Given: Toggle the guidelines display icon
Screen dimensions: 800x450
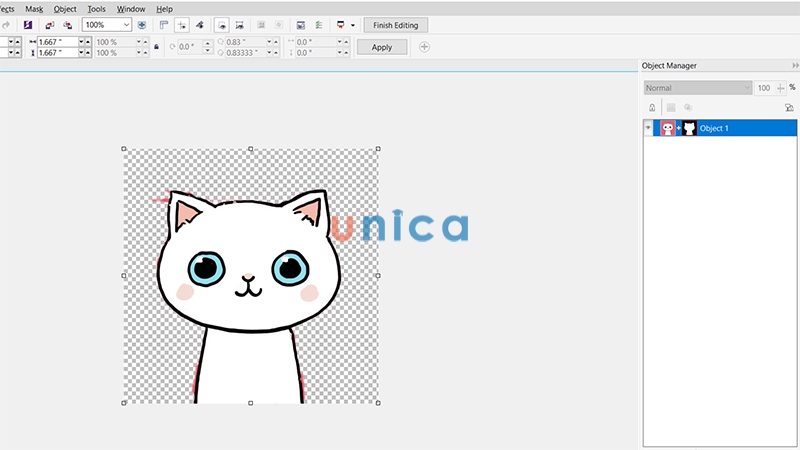Looking at the screenshot, I should 181,25.
